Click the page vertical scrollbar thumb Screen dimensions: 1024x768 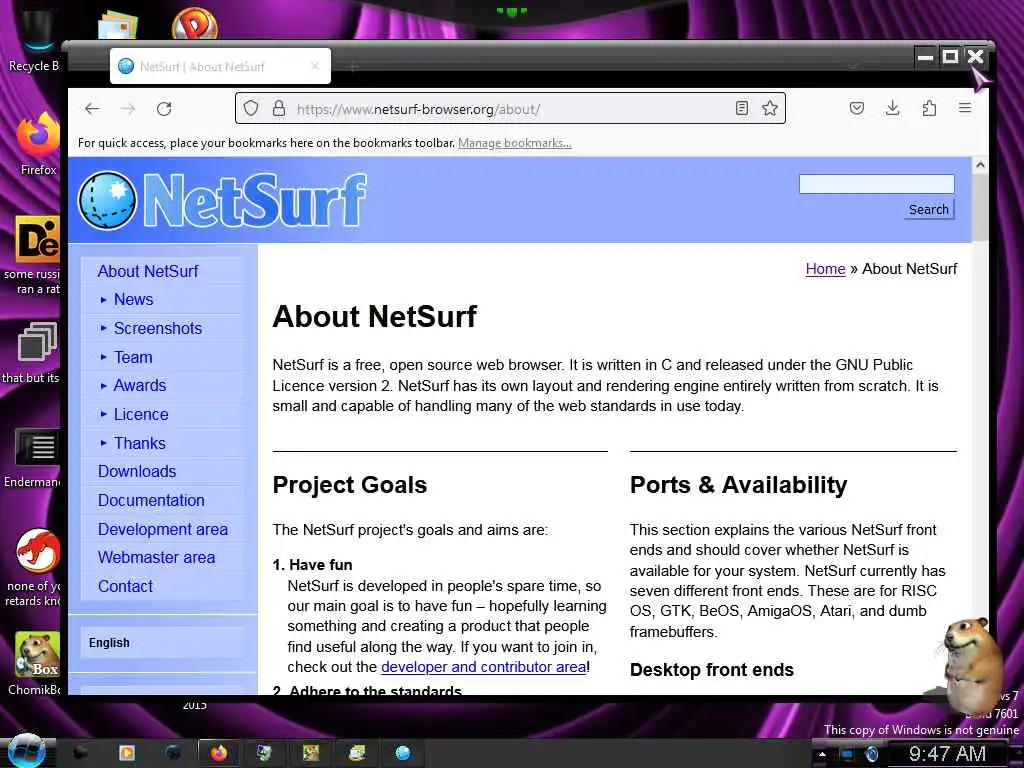[x=980, y=208]
